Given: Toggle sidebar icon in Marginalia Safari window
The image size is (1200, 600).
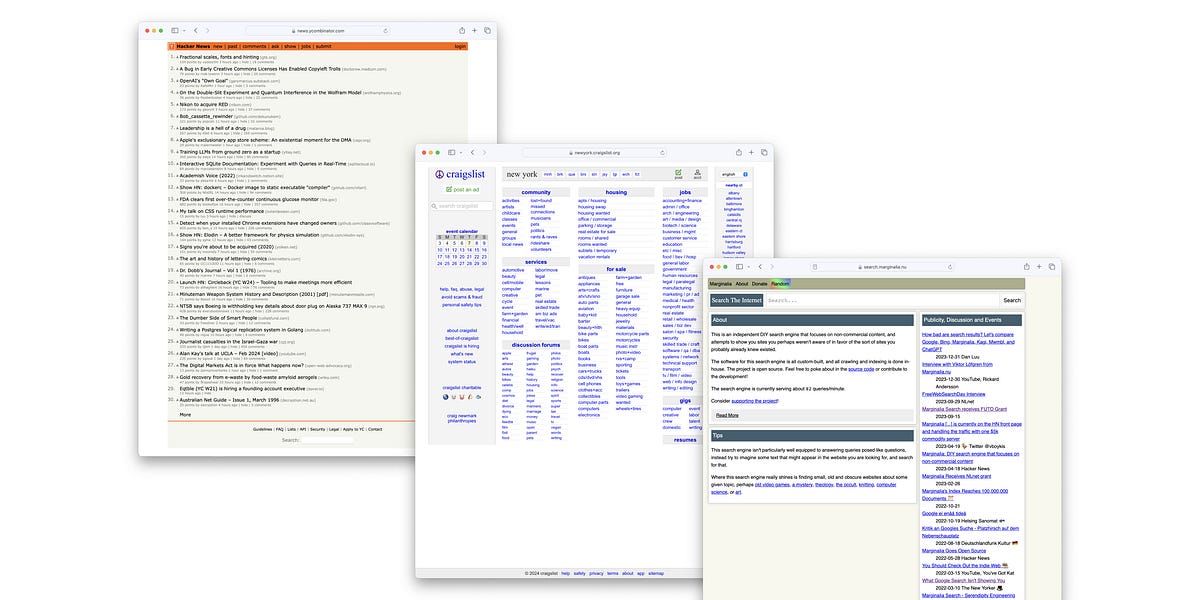Looking at the screenshot, I should click(740, 267).
